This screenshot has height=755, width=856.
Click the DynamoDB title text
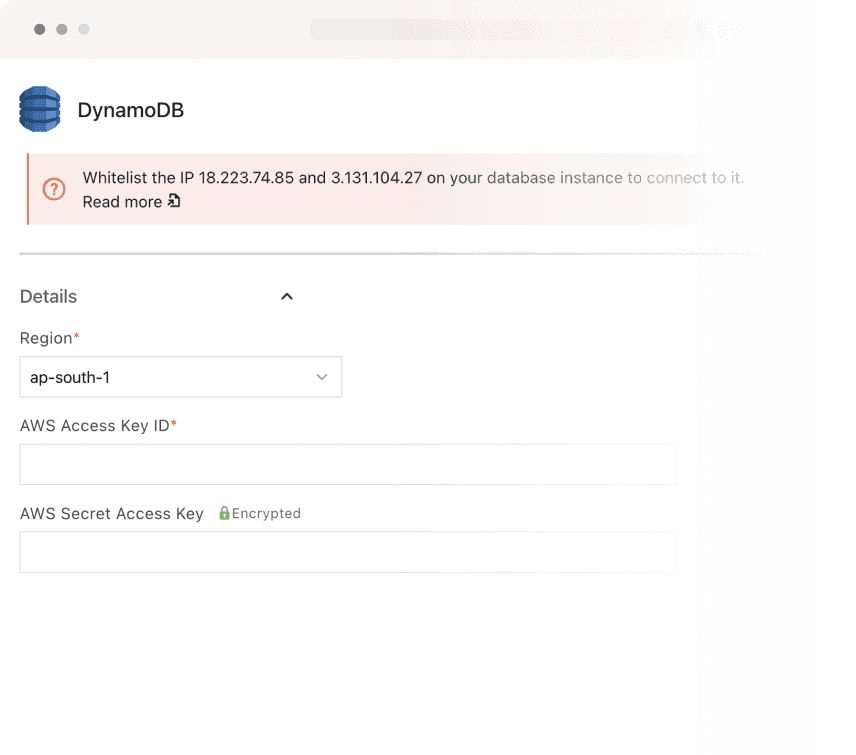coord(130,110)
